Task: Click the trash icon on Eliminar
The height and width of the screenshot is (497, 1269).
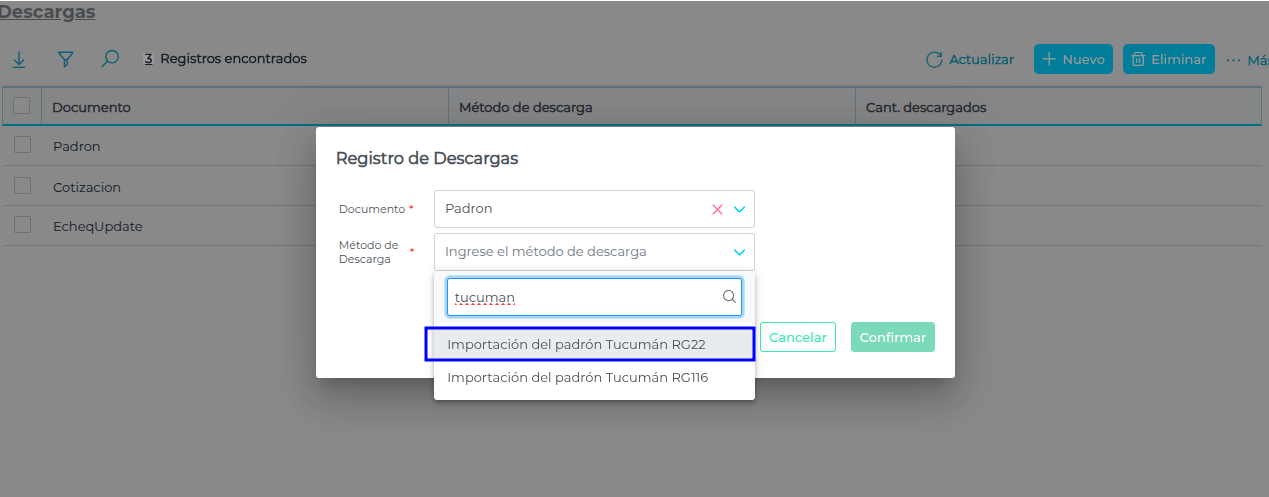Action: pyautogui.click(x=1138, y=60)
